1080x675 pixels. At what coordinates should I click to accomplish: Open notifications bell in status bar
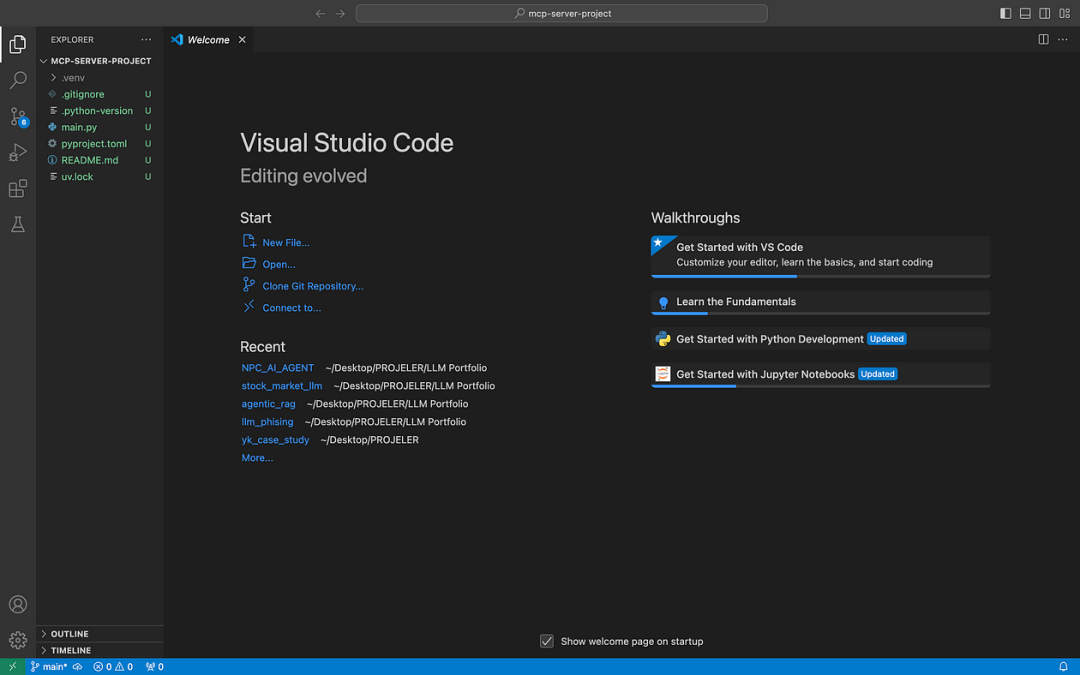(1063, 667)
